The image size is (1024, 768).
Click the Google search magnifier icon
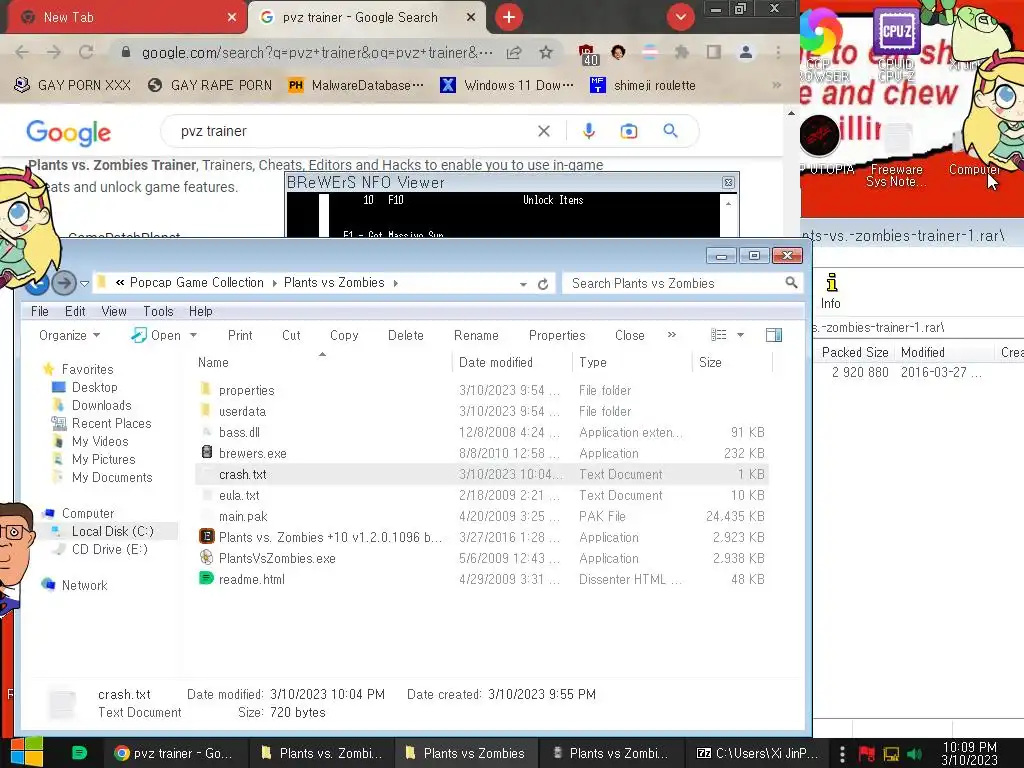[670, 131]
